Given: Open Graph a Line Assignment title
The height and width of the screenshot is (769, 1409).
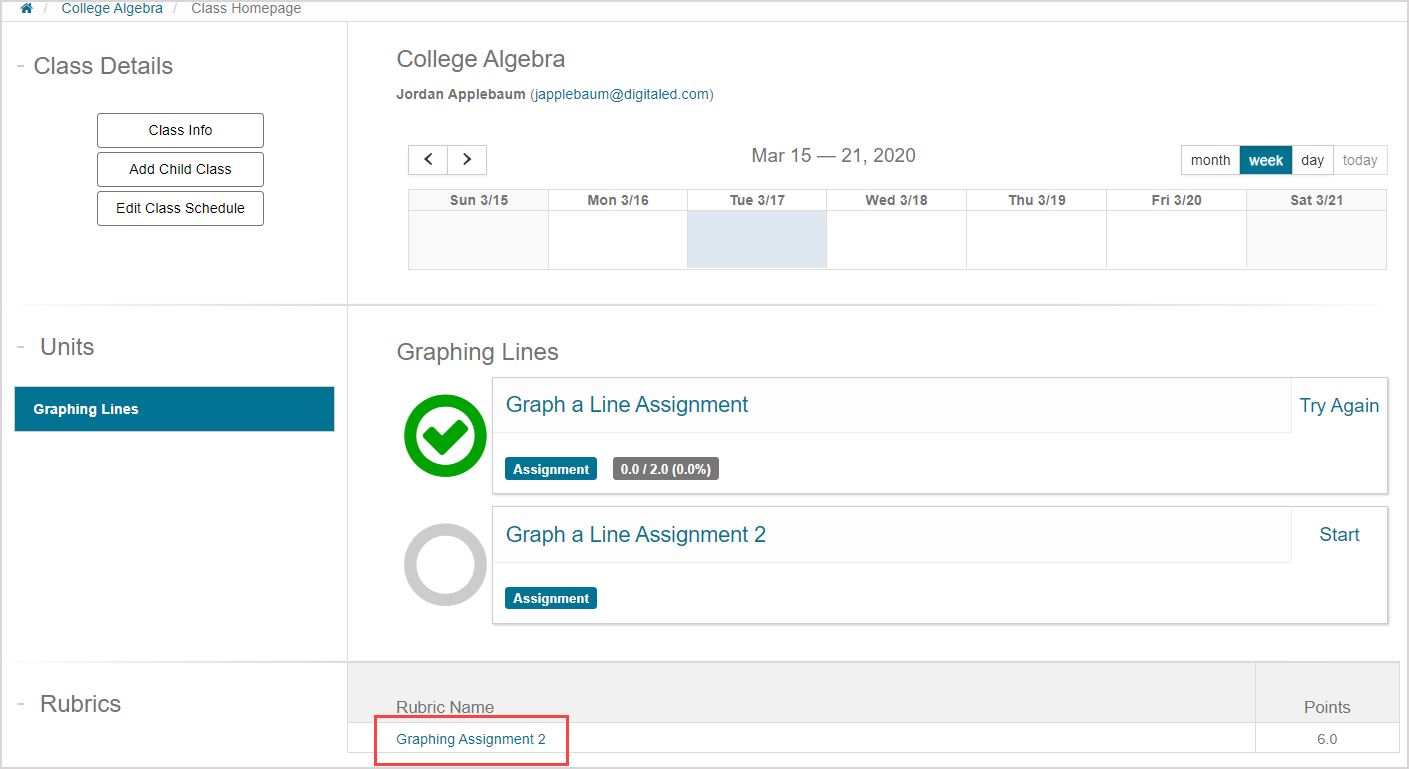Looking at the screenshot, I should 627,405.
